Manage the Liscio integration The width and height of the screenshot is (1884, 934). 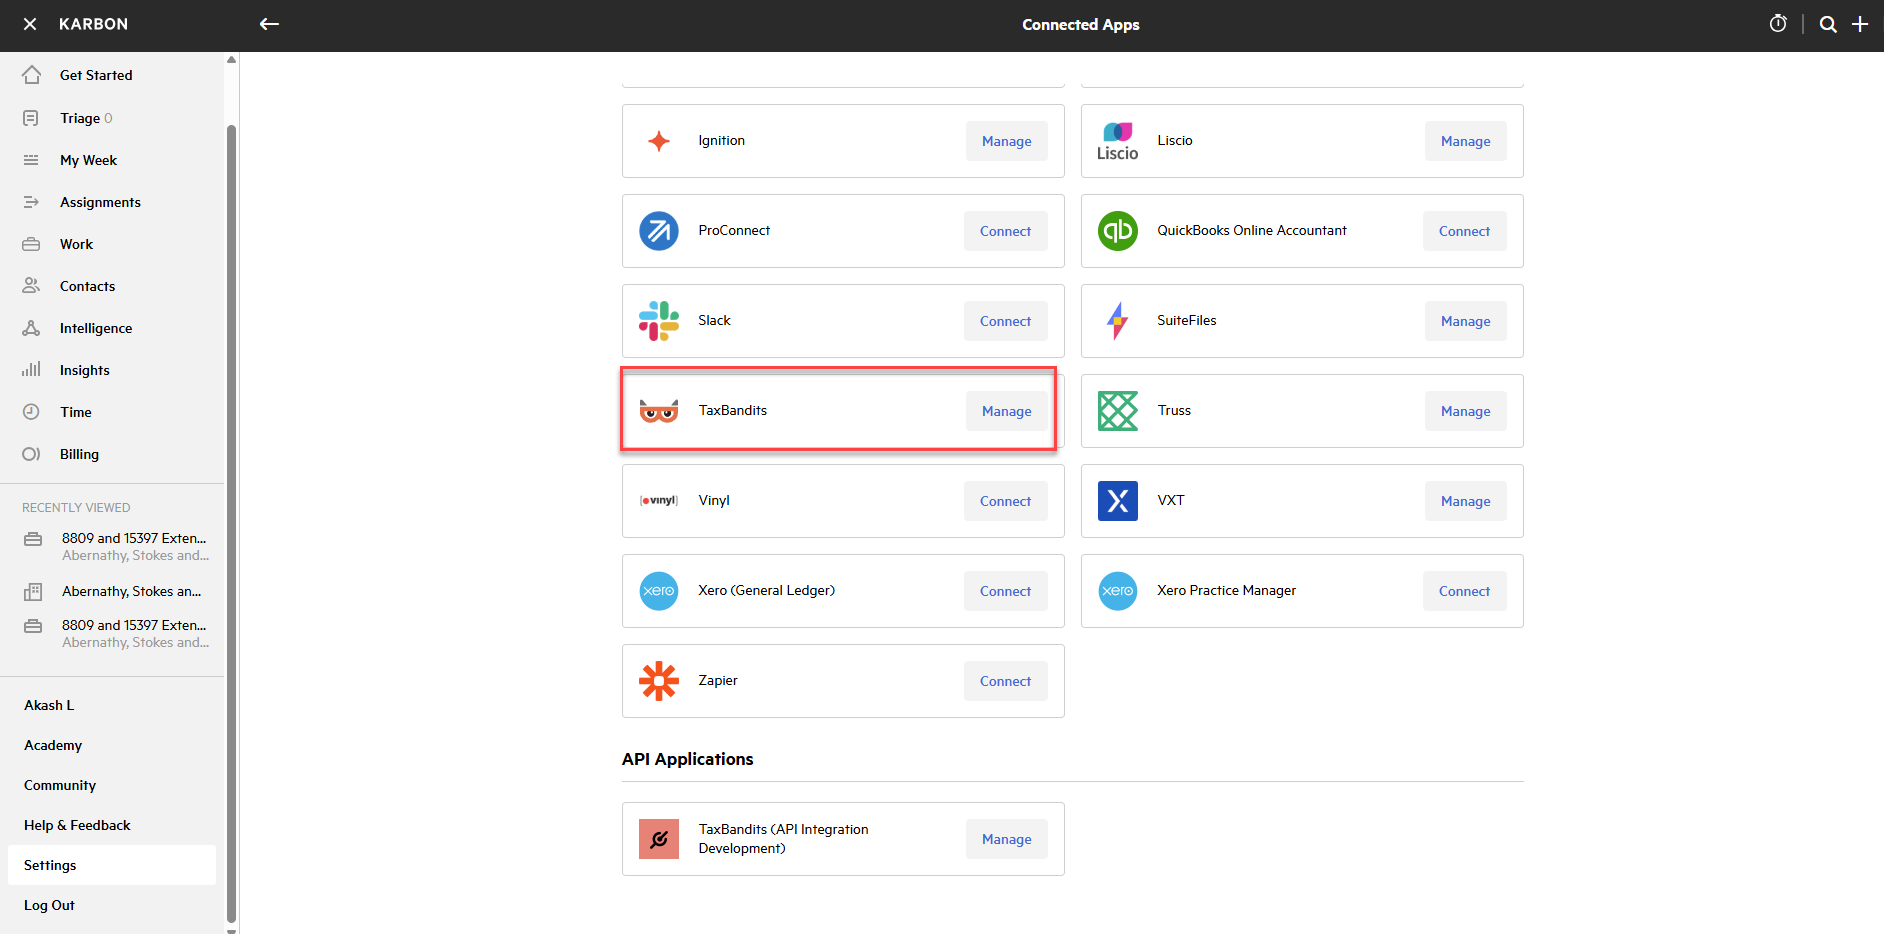1466,141
